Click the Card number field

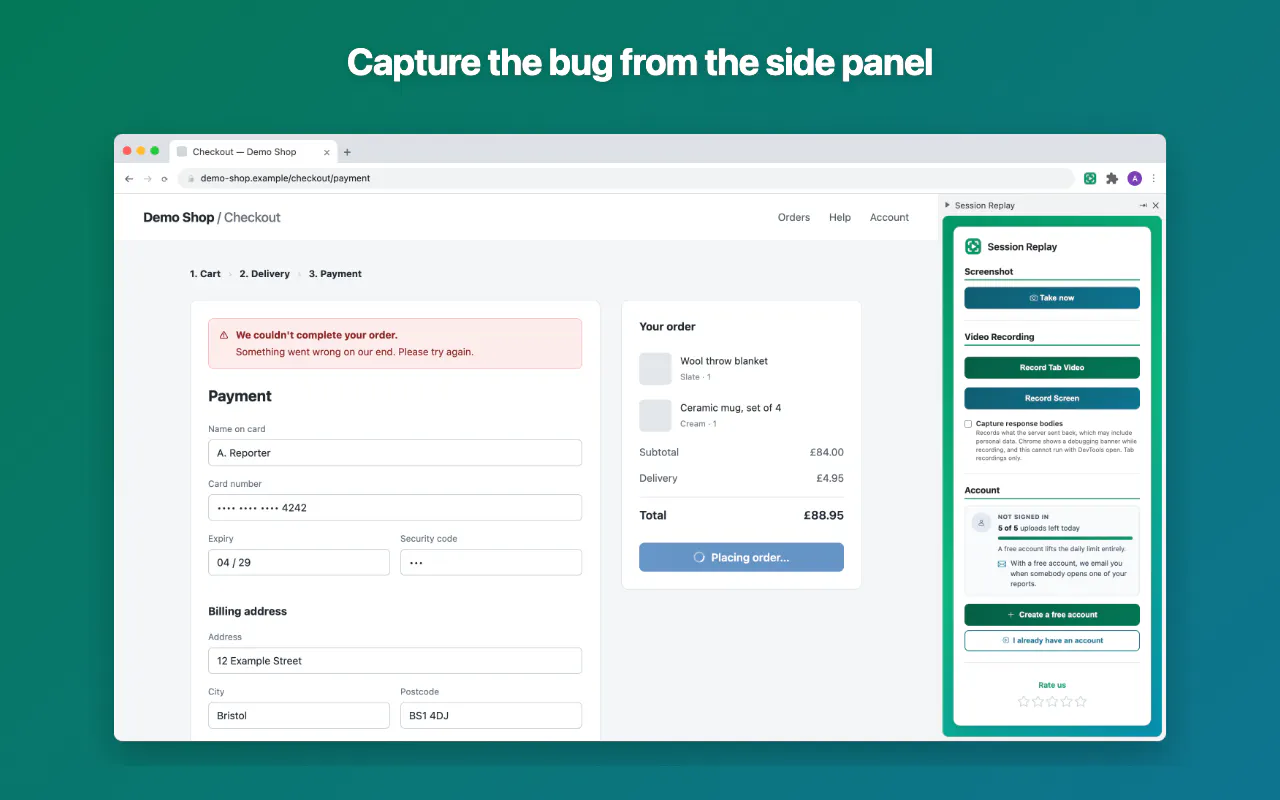pos(395,507)
